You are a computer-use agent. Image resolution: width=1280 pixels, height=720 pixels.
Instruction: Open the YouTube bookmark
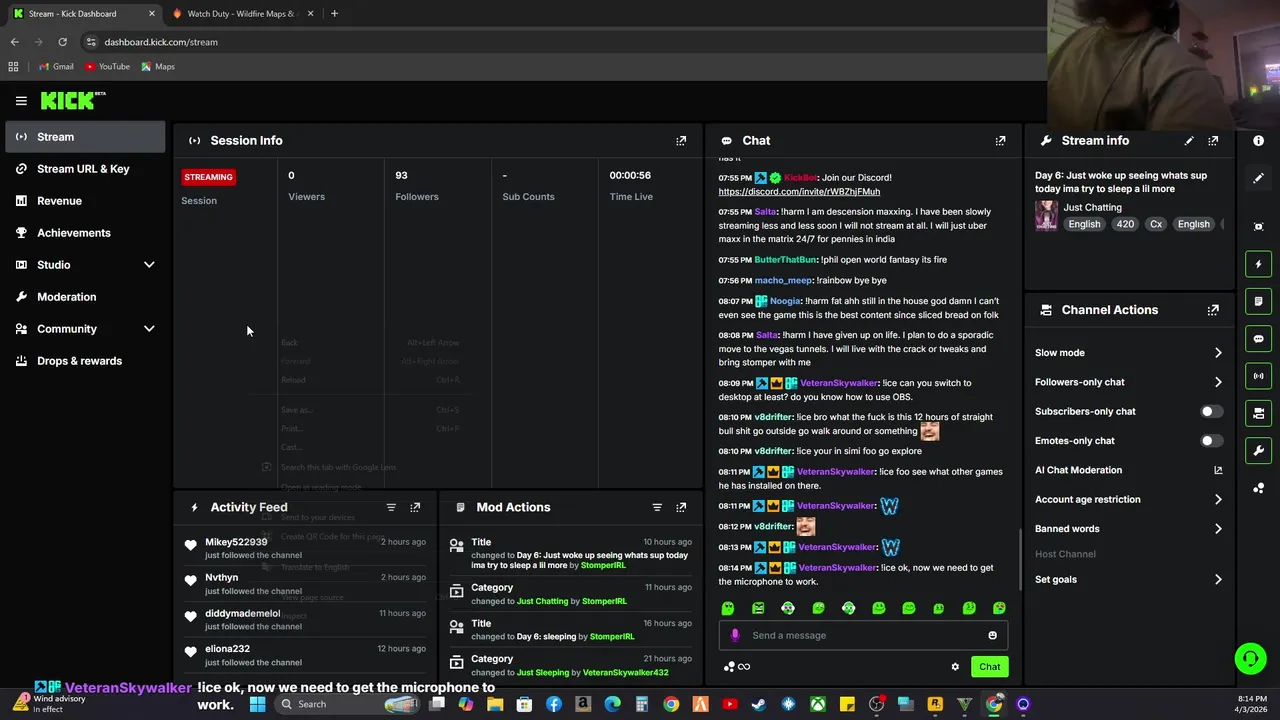coord(107,67)
